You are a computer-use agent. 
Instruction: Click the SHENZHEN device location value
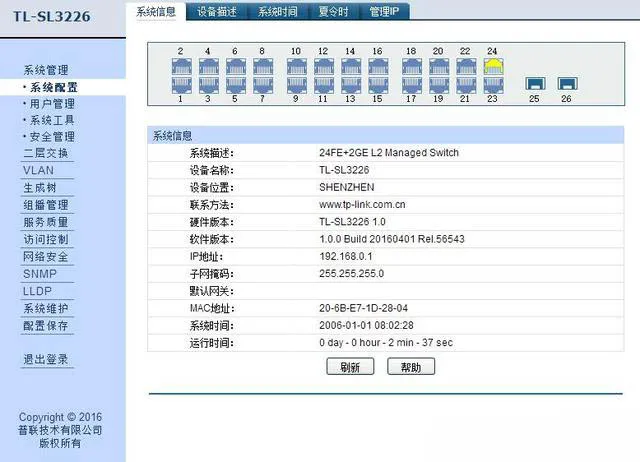click(x=347, y=187)
